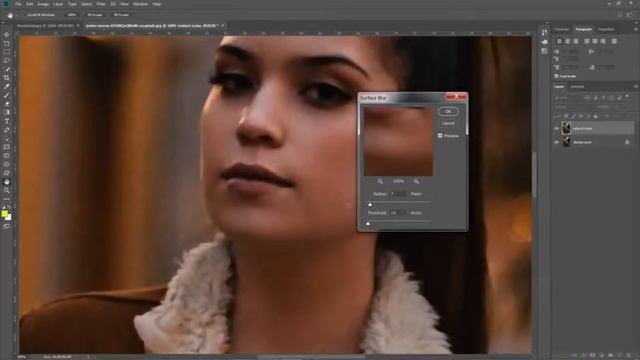Toggle Quick Mask mode icon
The image size is (640, 360).
click(7, 226)
